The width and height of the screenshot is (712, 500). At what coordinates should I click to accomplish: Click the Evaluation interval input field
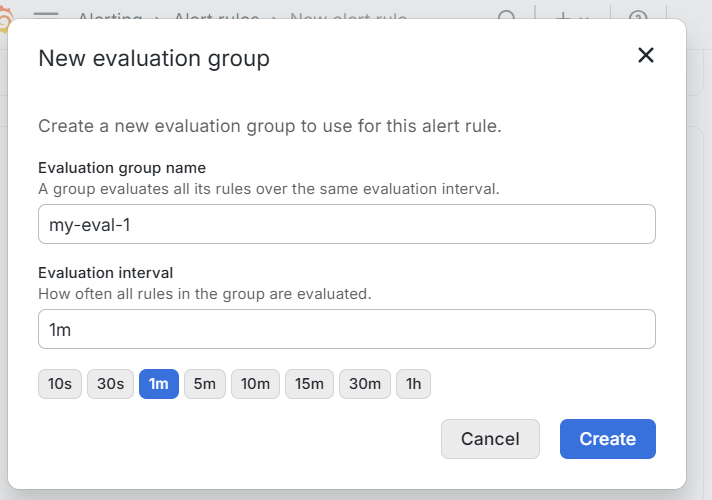pyautogui.click(x=347, y=329)
